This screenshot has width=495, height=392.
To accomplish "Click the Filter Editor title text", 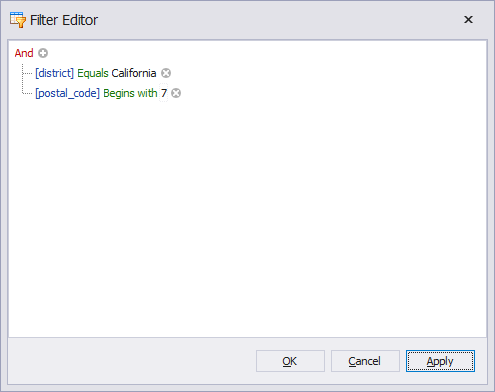I will 64,20.
